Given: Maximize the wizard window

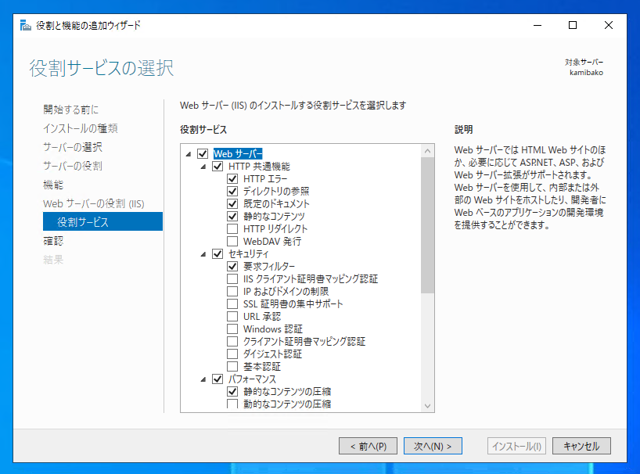Looking at the screenshot, I should [x=573, y=25].
